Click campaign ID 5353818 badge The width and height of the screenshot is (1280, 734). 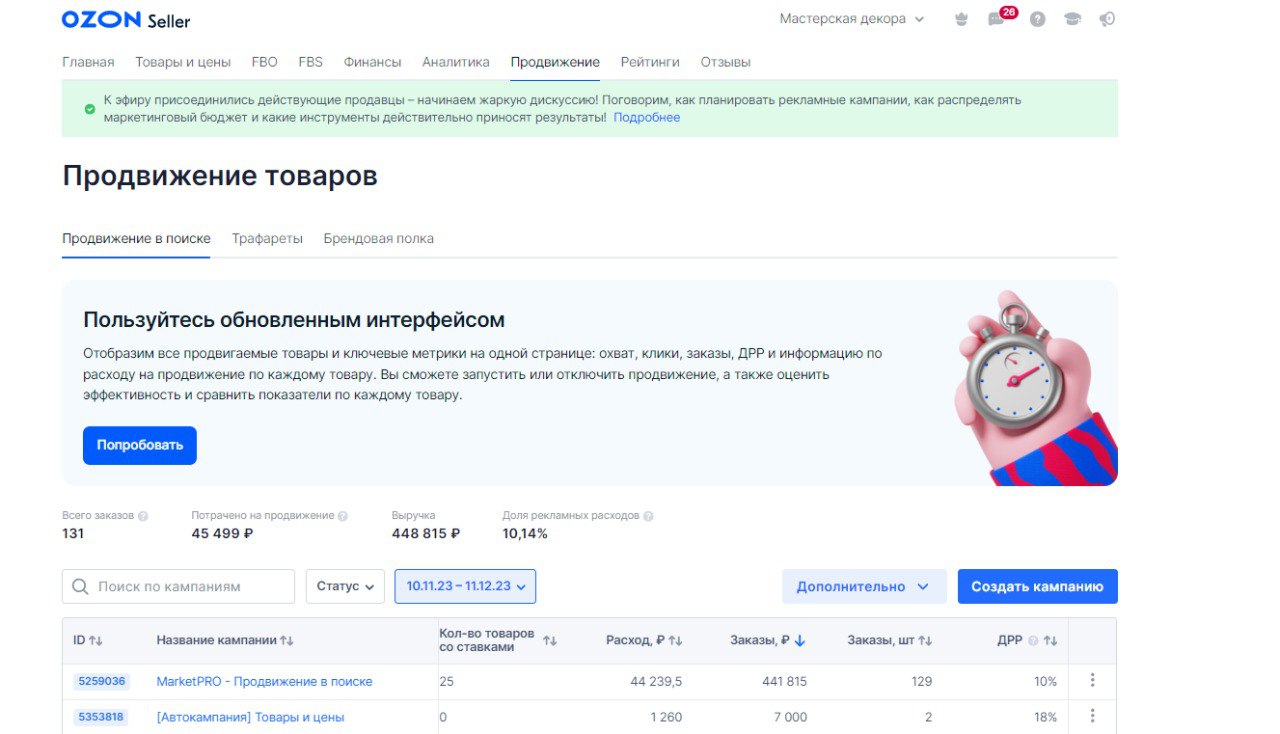click(100, 717)
